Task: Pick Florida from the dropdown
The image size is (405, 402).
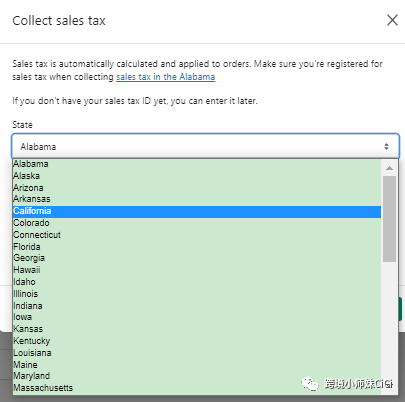Action: 197,247
